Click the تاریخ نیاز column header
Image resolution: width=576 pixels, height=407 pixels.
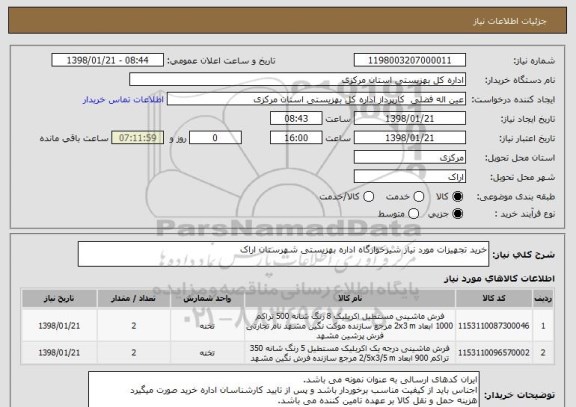click(x=59, y=298)
